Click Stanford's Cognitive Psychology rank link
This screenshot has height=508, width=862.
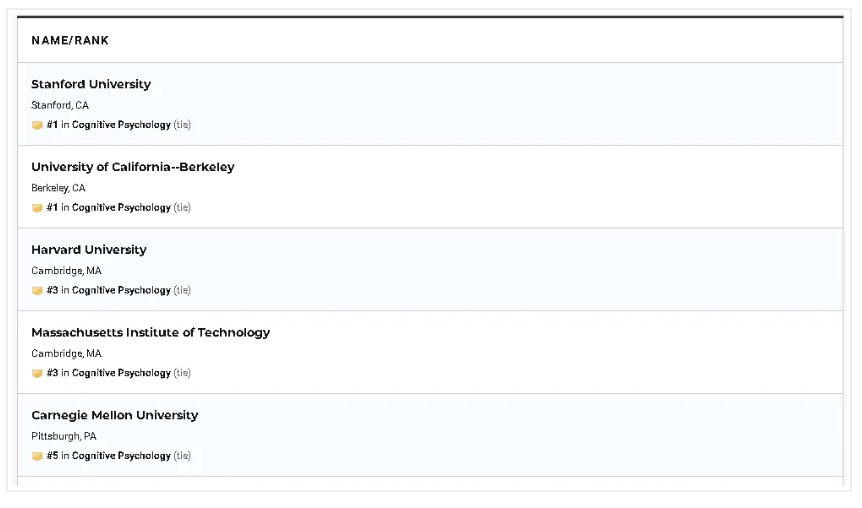(109, 125)
